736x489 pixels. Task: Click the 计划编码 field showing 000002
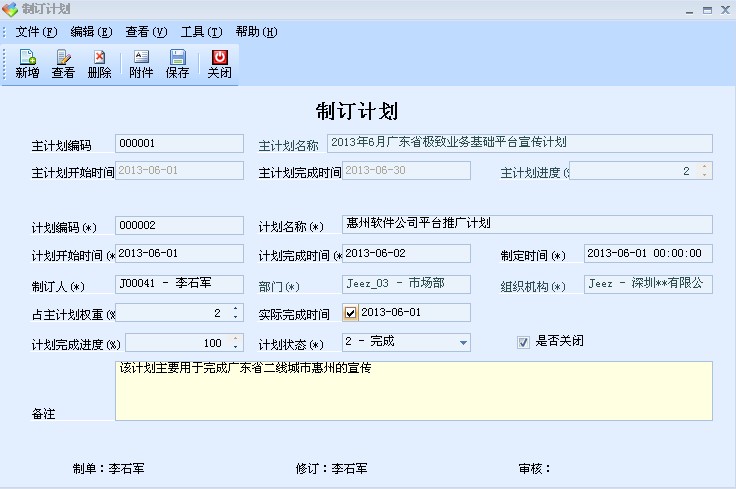[x=179, y=225]
